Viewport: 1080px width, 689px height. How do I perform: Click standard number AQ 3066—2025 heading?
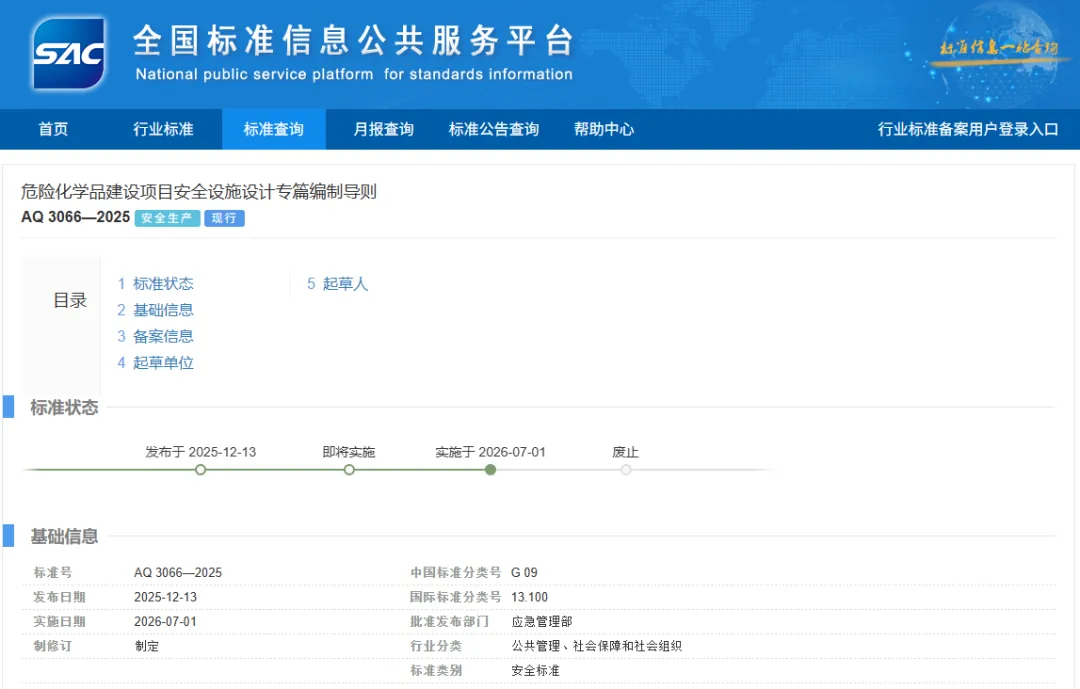(76, 217)
